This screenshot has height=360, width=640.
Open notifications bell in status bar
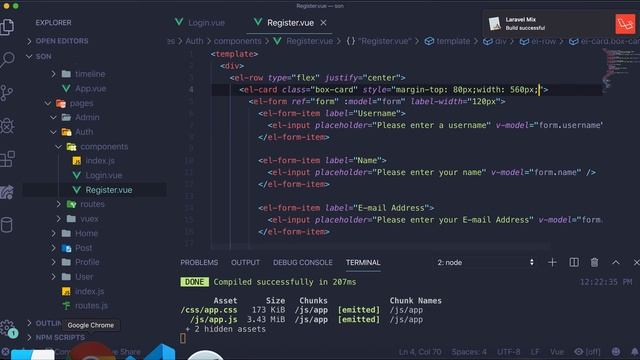pyautogui.click(x=635, y=351)
